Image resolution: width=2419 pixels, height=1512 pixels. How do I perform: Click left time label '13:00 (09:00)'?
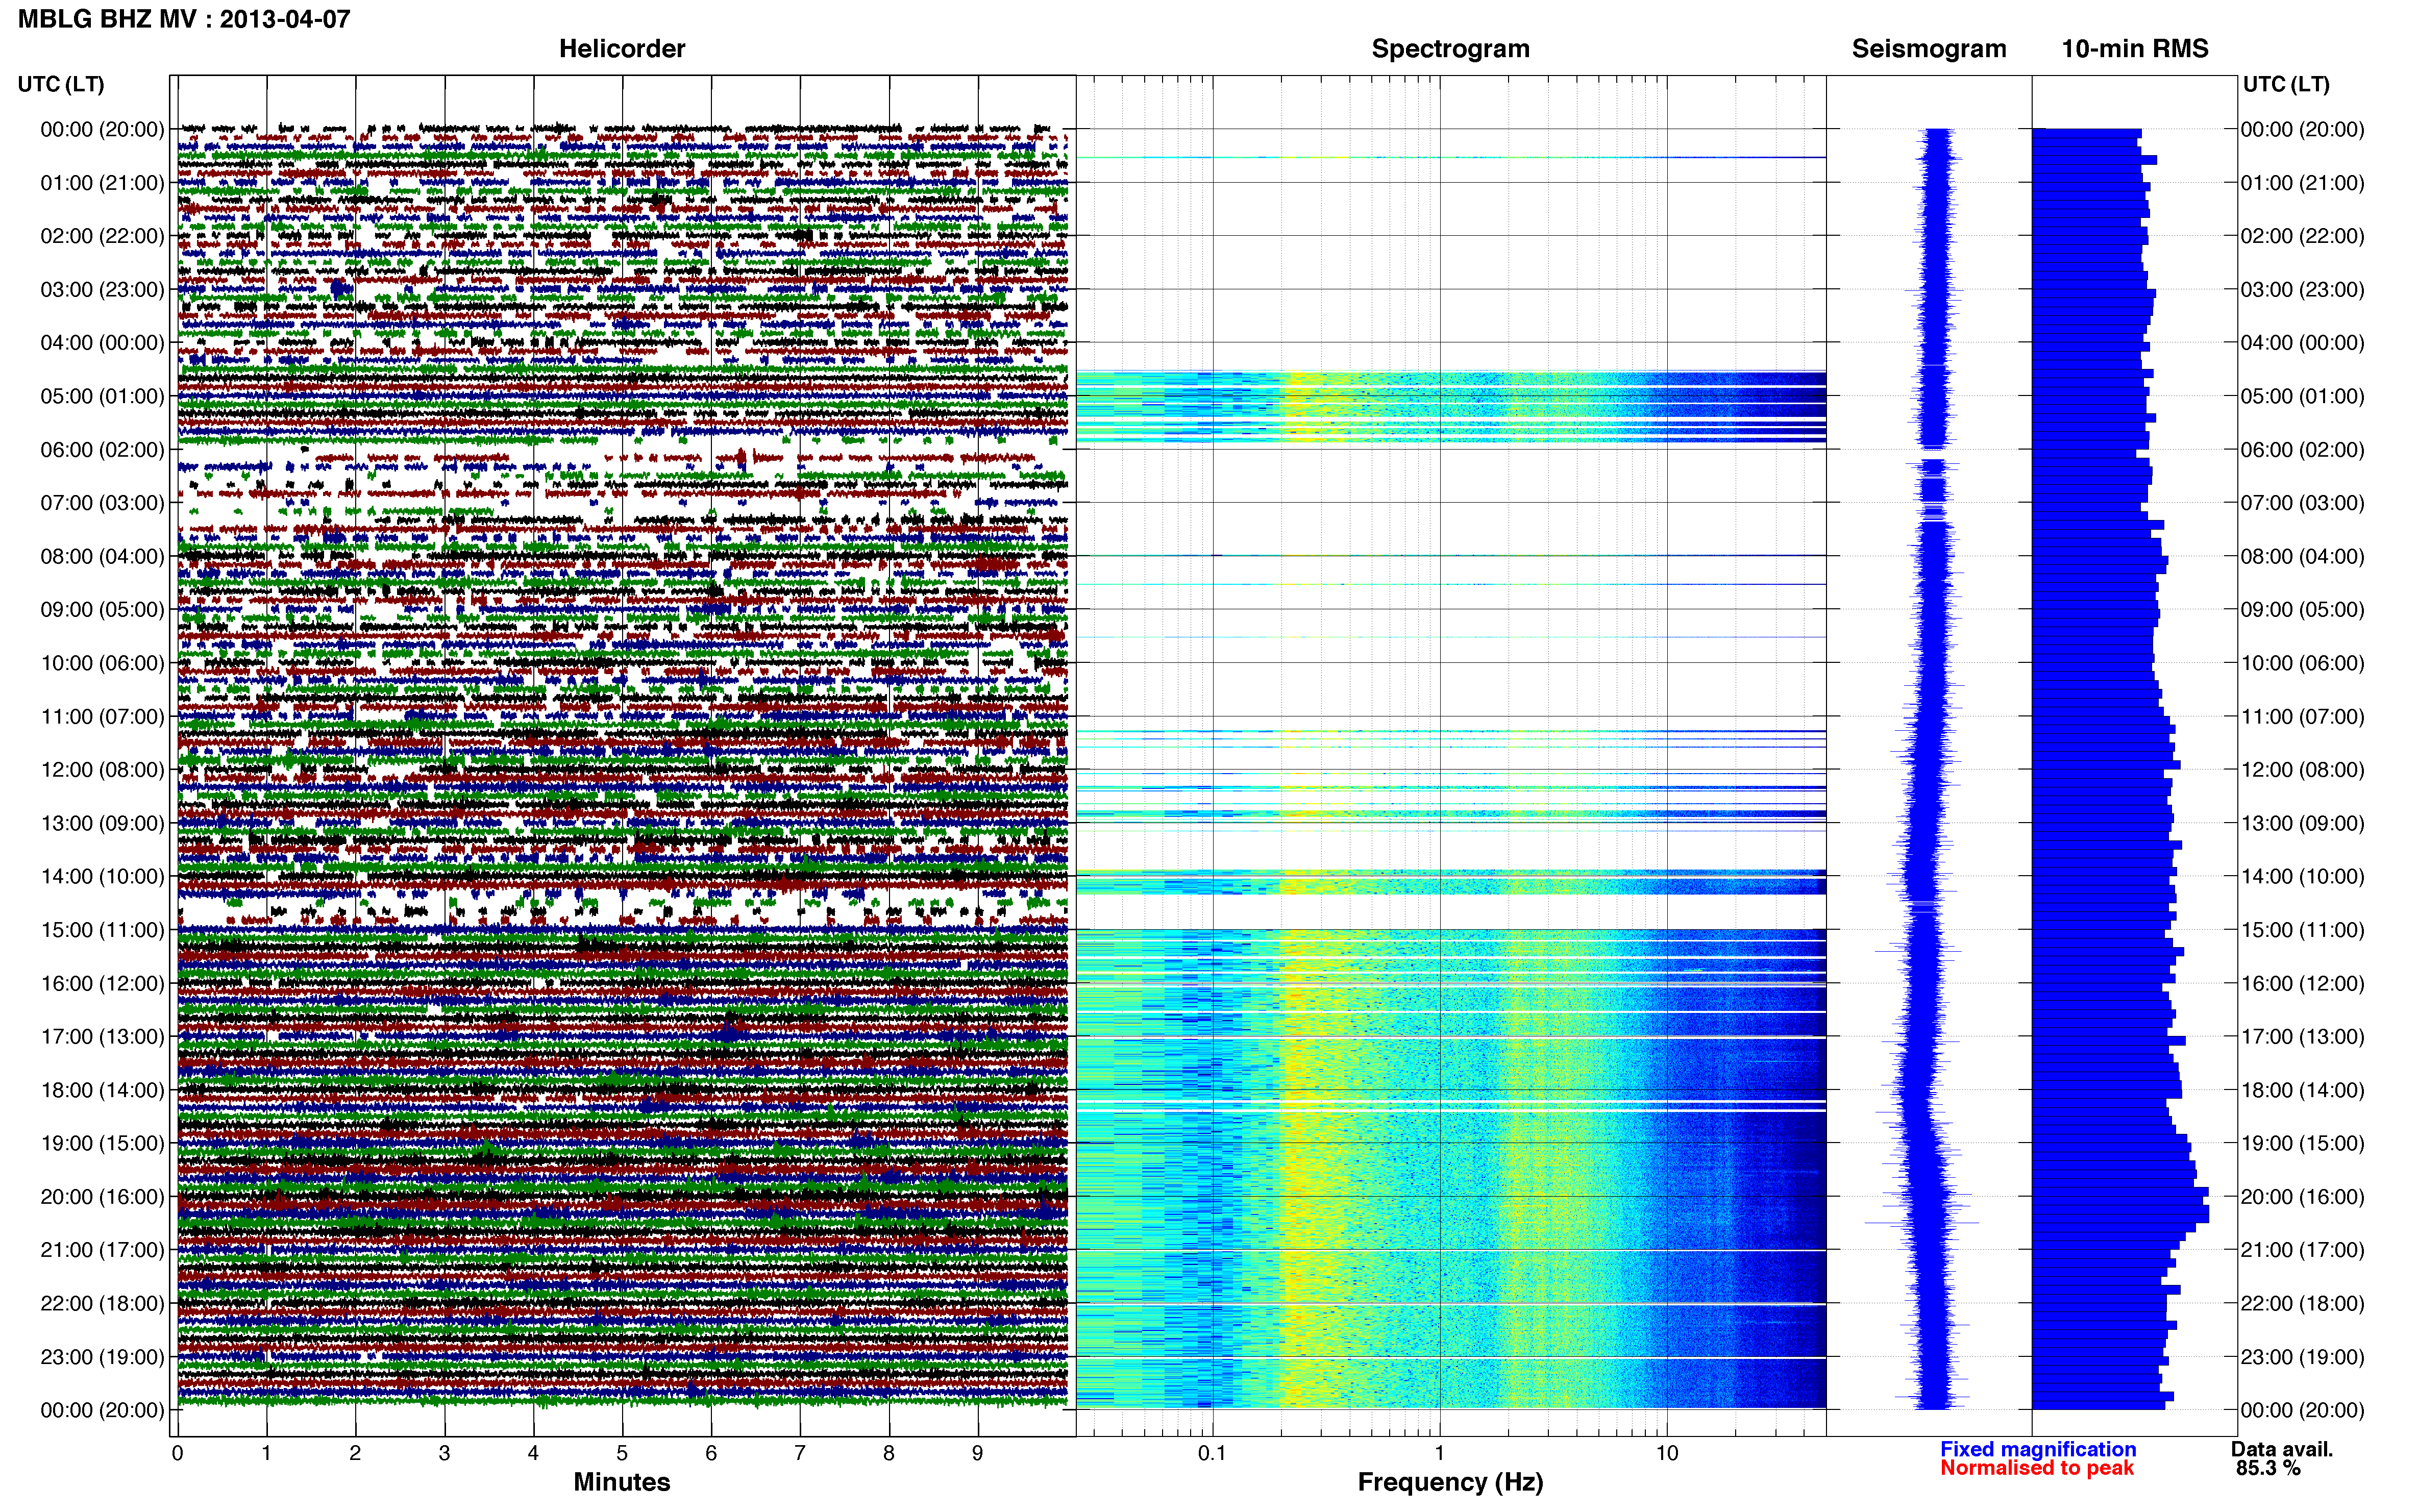point(102,823)
